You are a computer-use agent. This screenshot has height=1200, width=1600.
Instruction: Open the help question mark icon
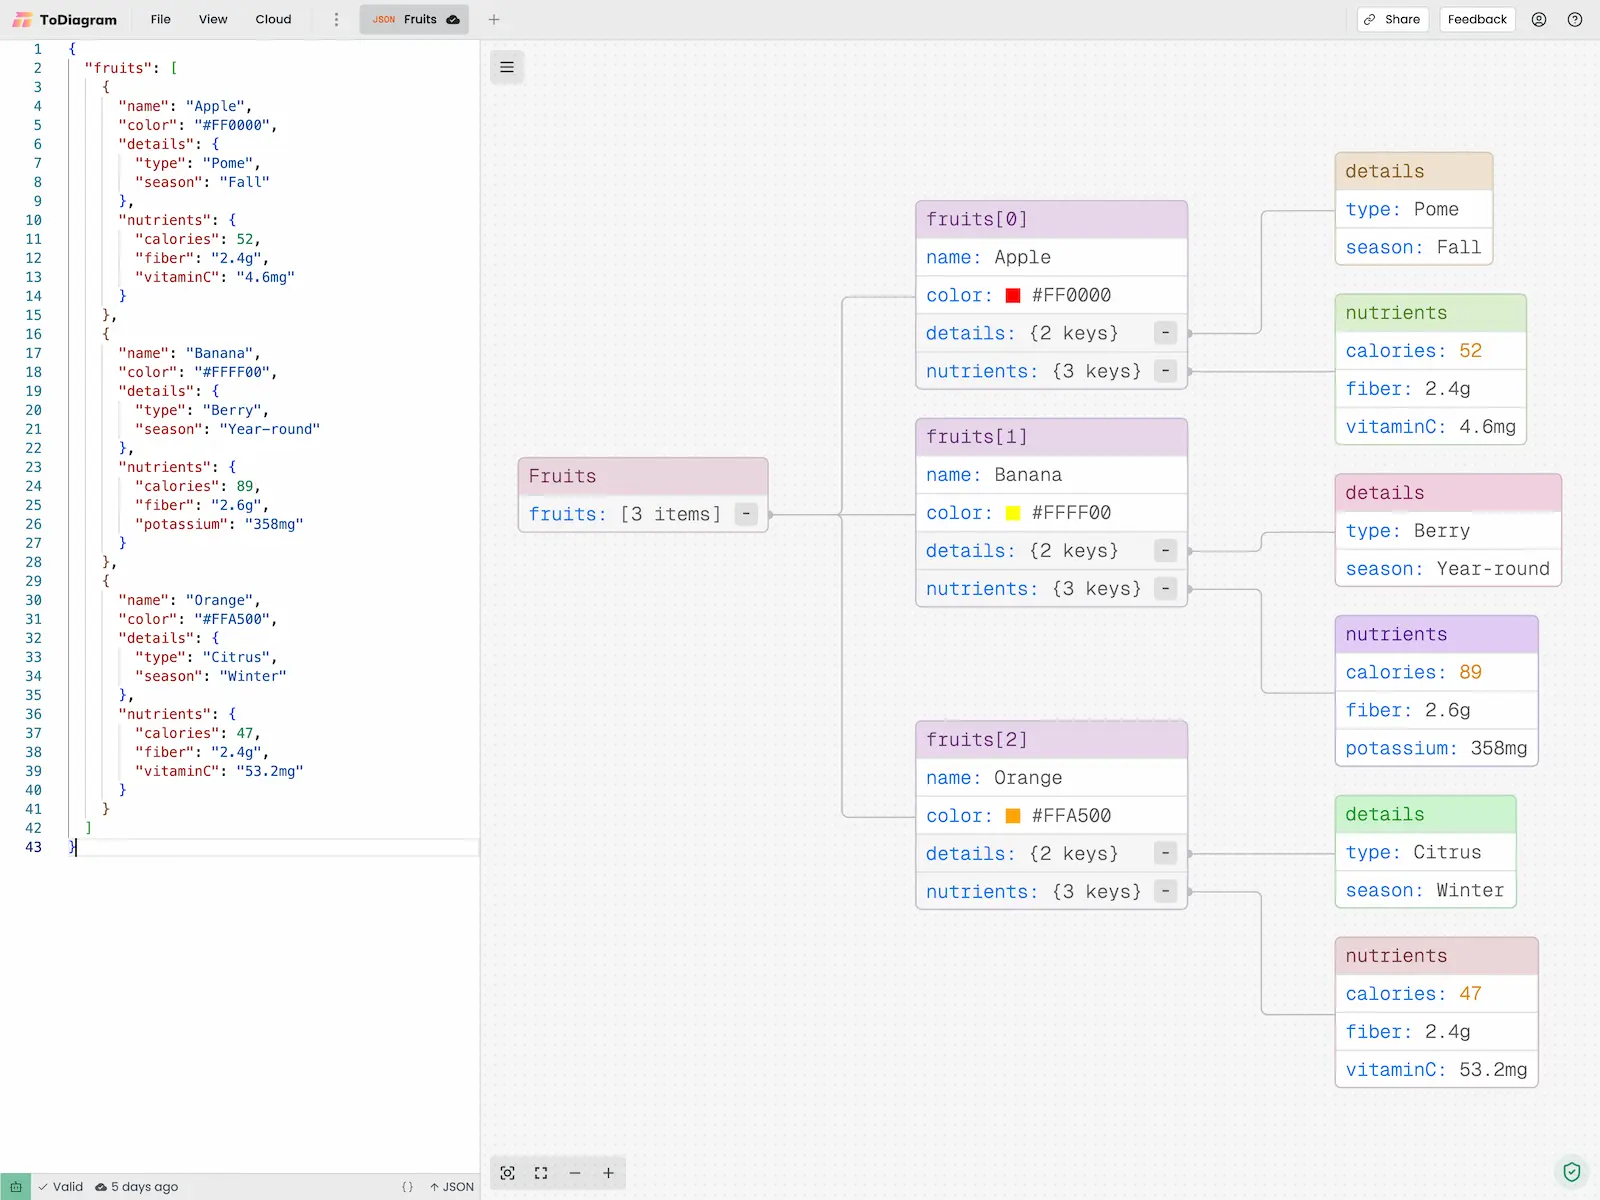coord(1575,19)
